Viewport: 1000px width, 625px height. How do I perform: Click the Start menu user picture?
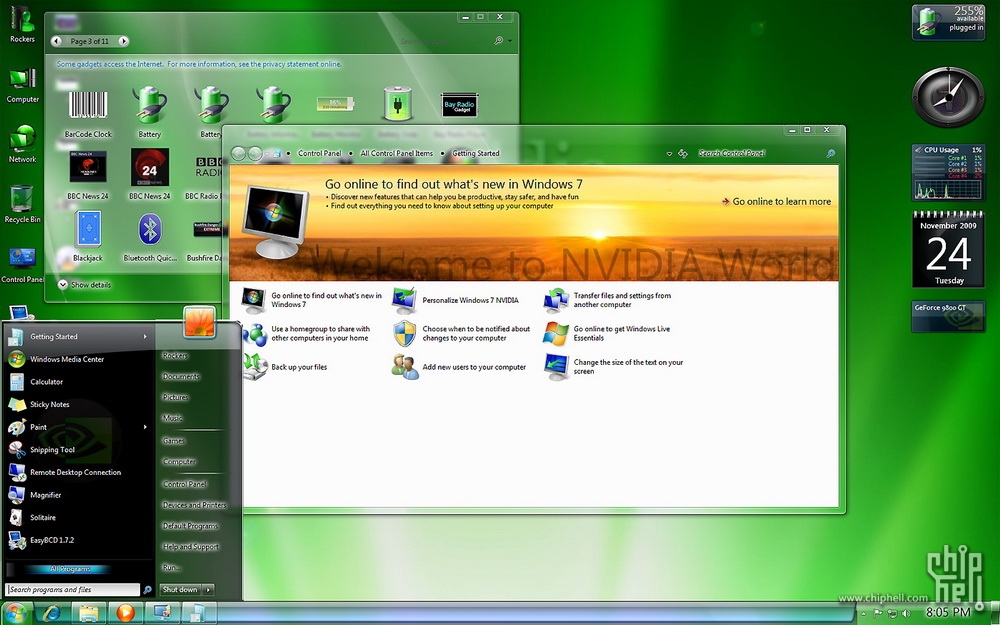tap(199, 321)
